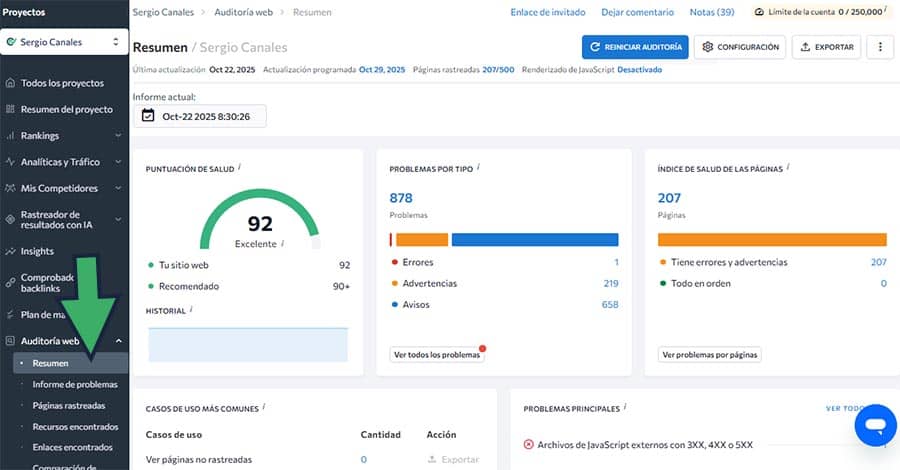Click the blue Avisos segment of issues bar
The width and height of the screenshot is (900, 470).
tap(534, 240)
